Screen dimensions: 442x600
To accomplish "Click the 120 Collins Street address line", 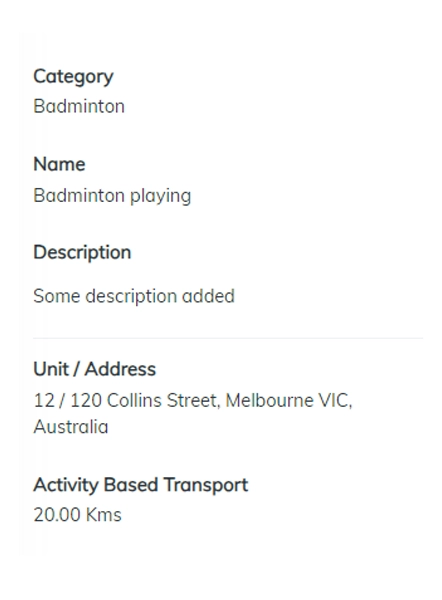I will (x=193, y=401).
